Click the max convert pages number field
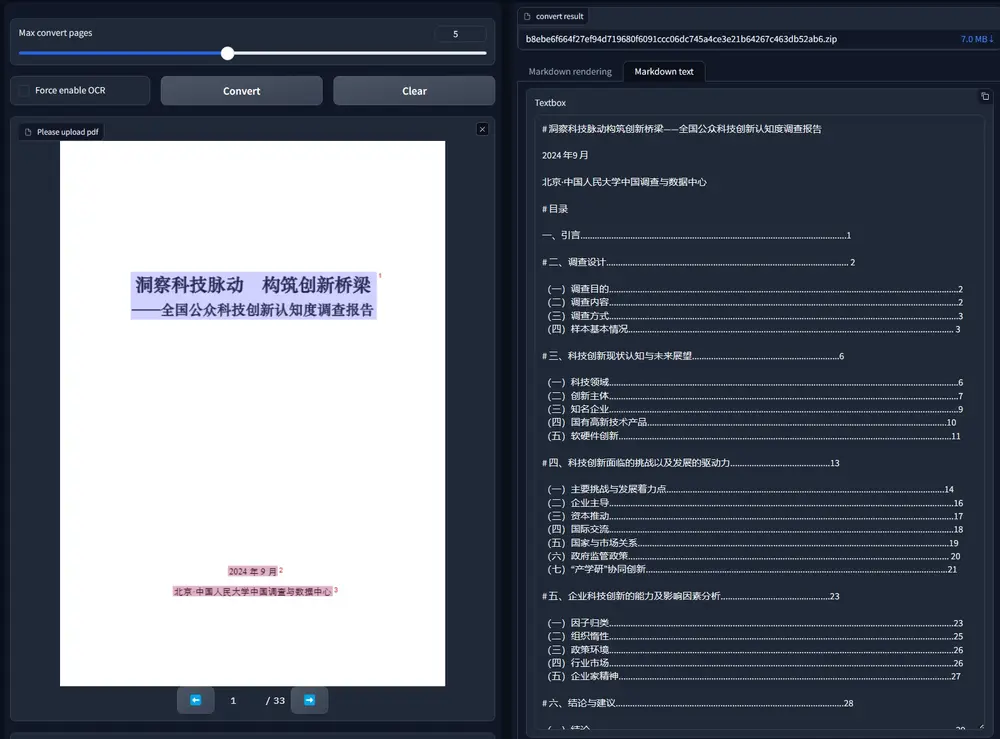 click(x=460, y=34)
